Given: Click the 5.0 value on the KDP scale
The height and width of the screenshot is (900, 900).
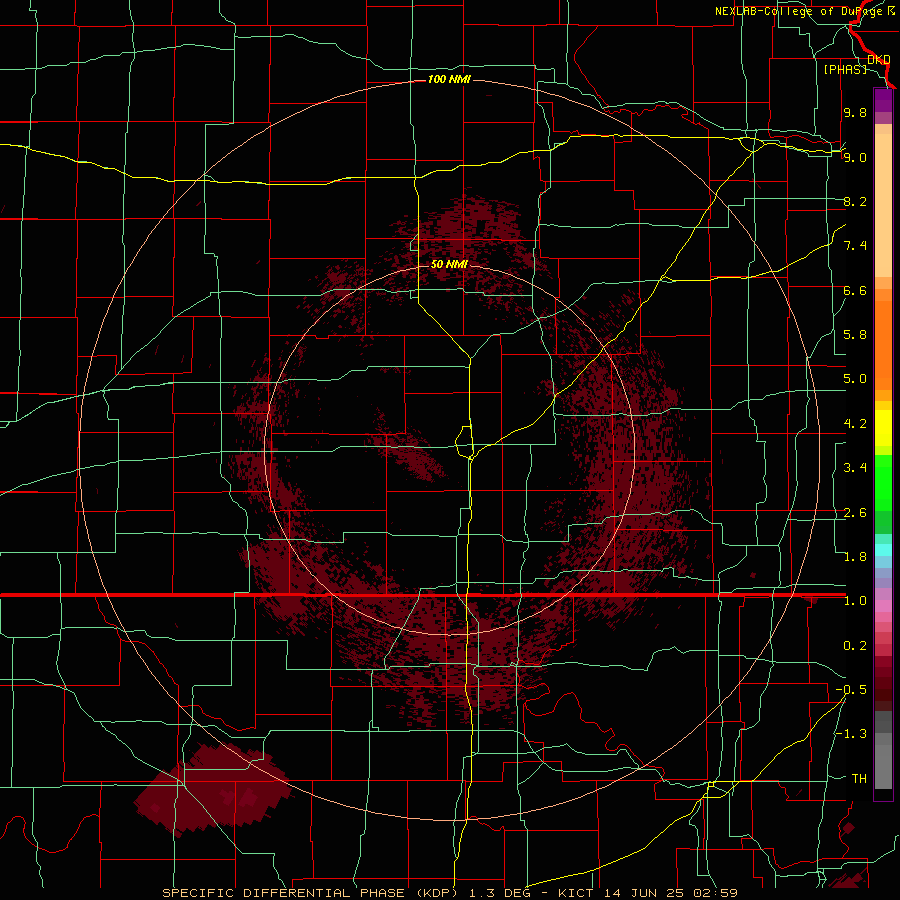Looking at the screenshot, I should [855, 379].
